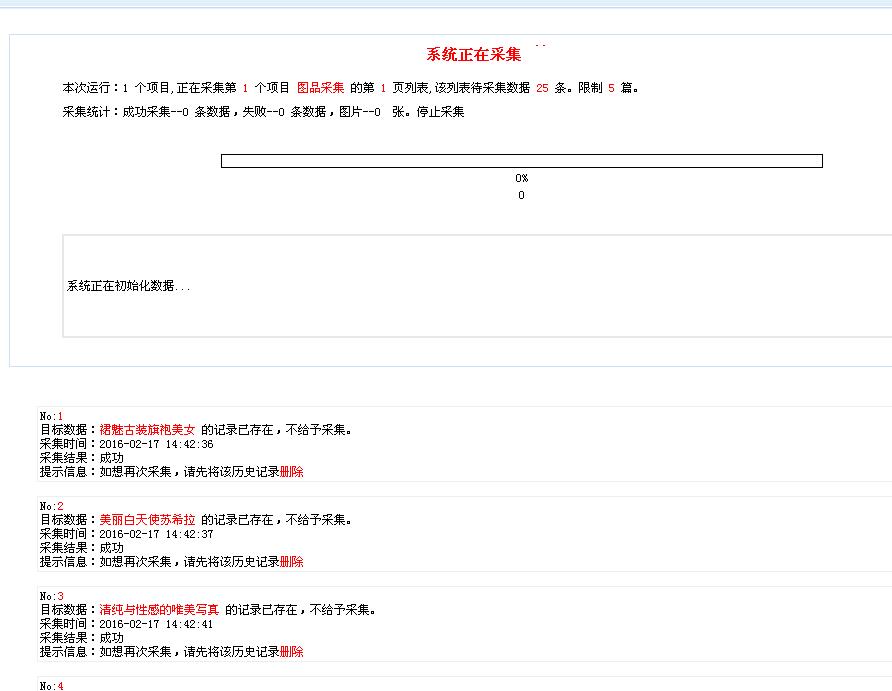This screenshot has width=892, height=691.
Task: Click the No:4 record number
Action: click(52, 686)
